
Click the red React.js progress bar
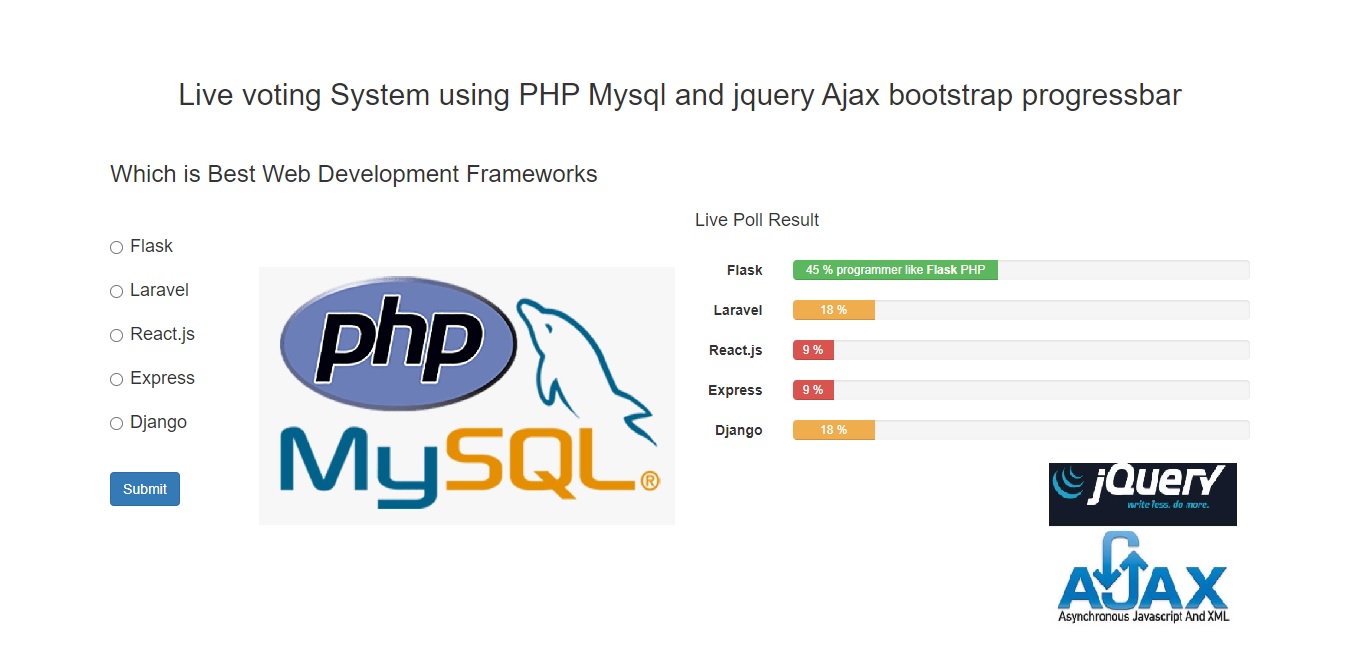pos(812,349)
